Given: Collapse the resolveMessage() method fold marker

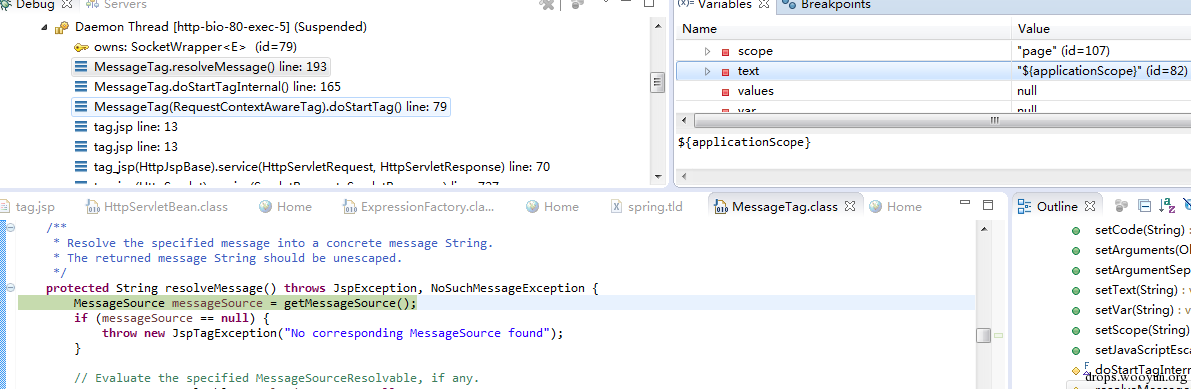Looking at the screenshot, I should pyautogui.click(x=11, y=288).
